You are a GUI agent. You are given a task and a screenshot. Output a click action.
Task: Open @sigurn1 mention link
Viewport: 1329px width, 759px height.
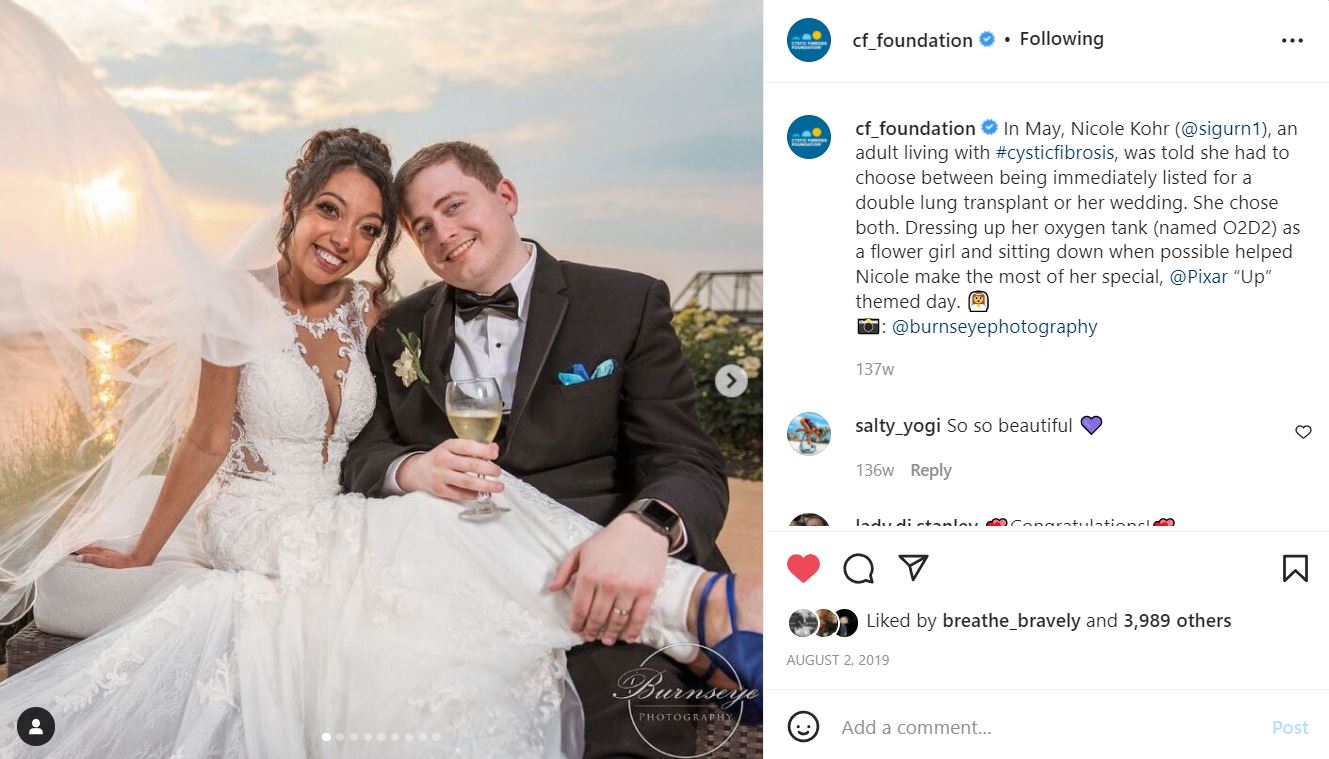(1218, 128)
